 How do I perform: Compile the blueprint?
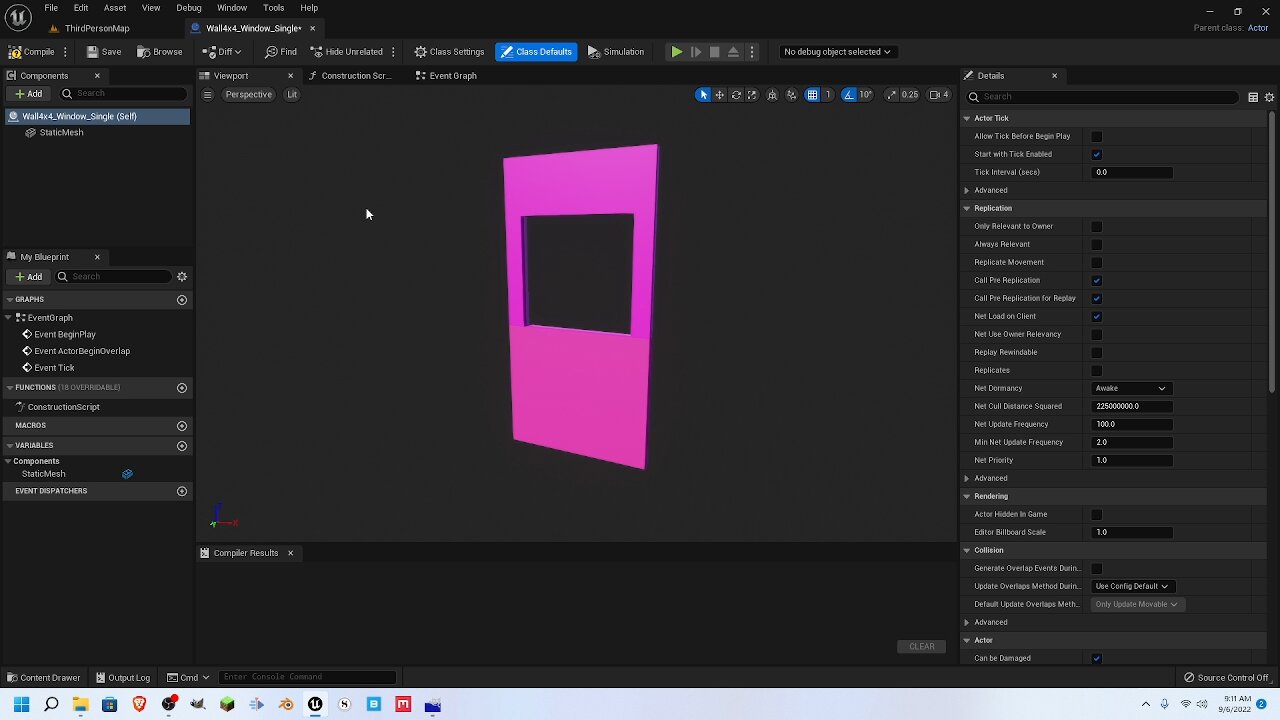point(31,52)
